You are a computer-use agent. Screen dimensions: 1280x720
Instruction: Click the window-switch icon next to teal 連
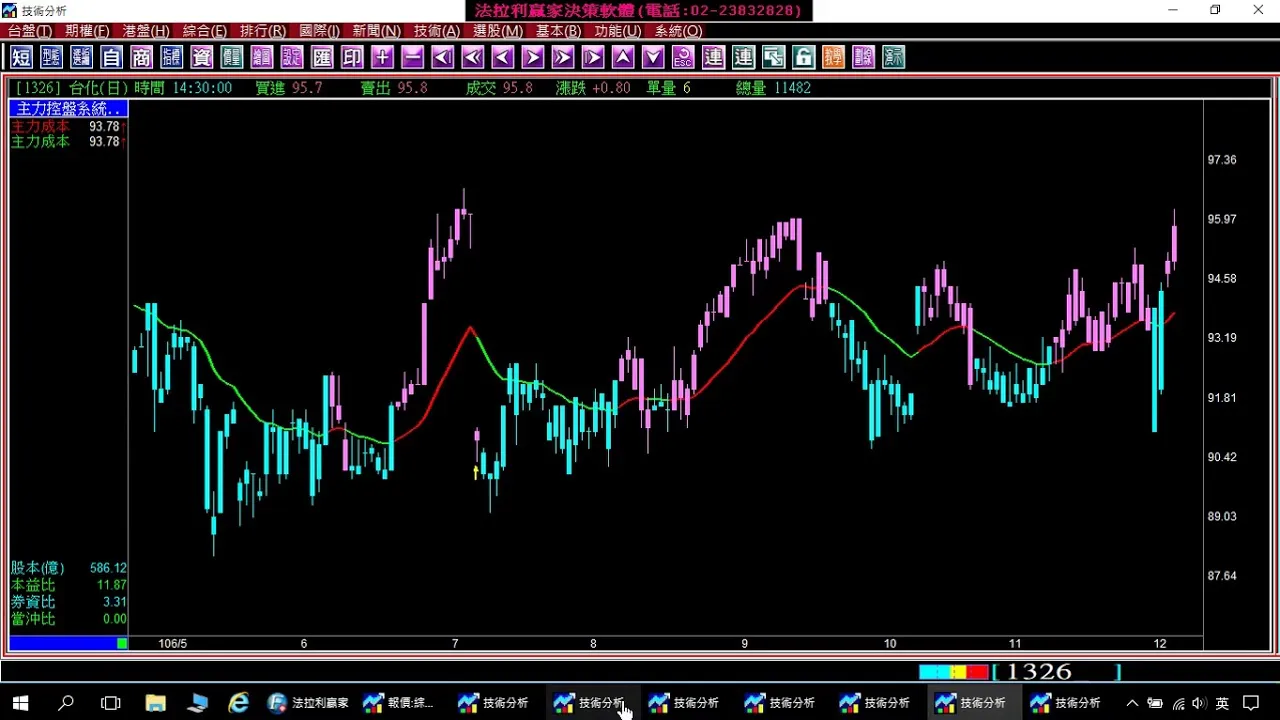click(x=772, y=57)
